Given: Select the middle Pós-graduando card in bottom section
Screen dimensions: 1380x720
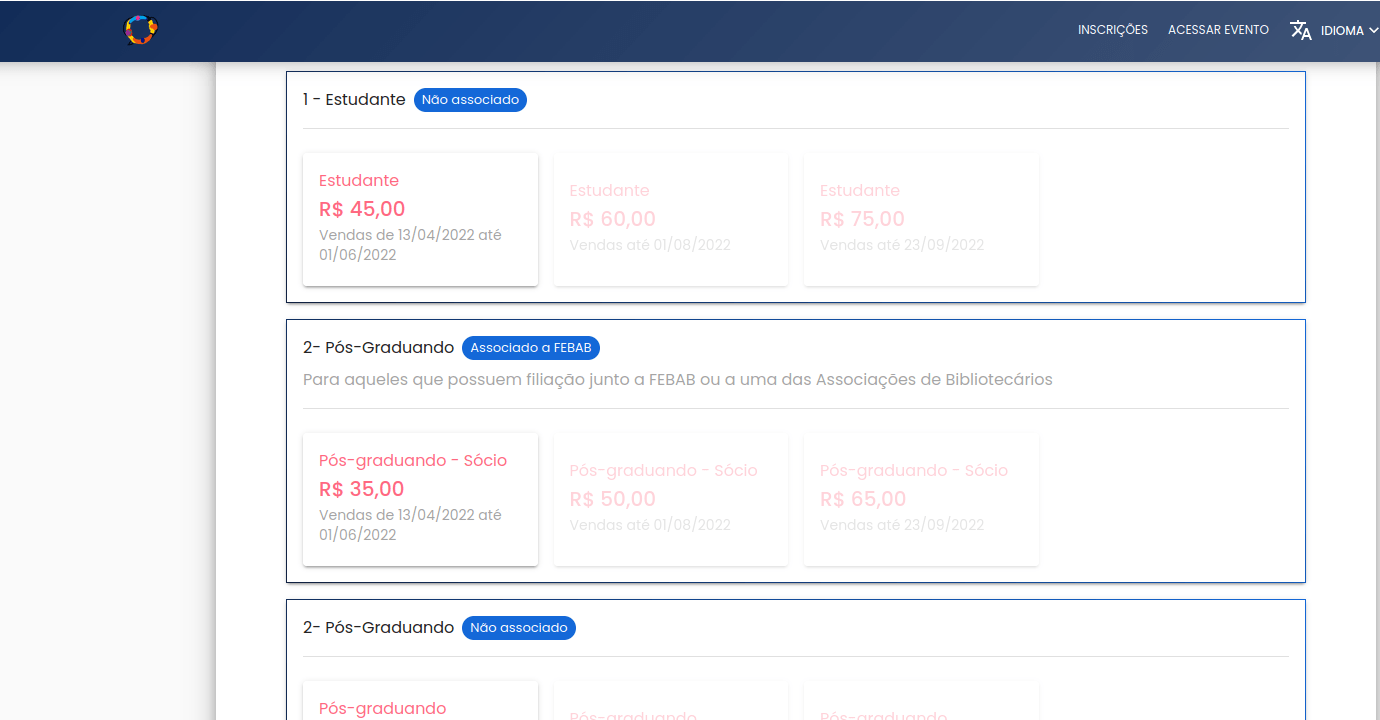Looking at the screenshot, I should (670, 708).
